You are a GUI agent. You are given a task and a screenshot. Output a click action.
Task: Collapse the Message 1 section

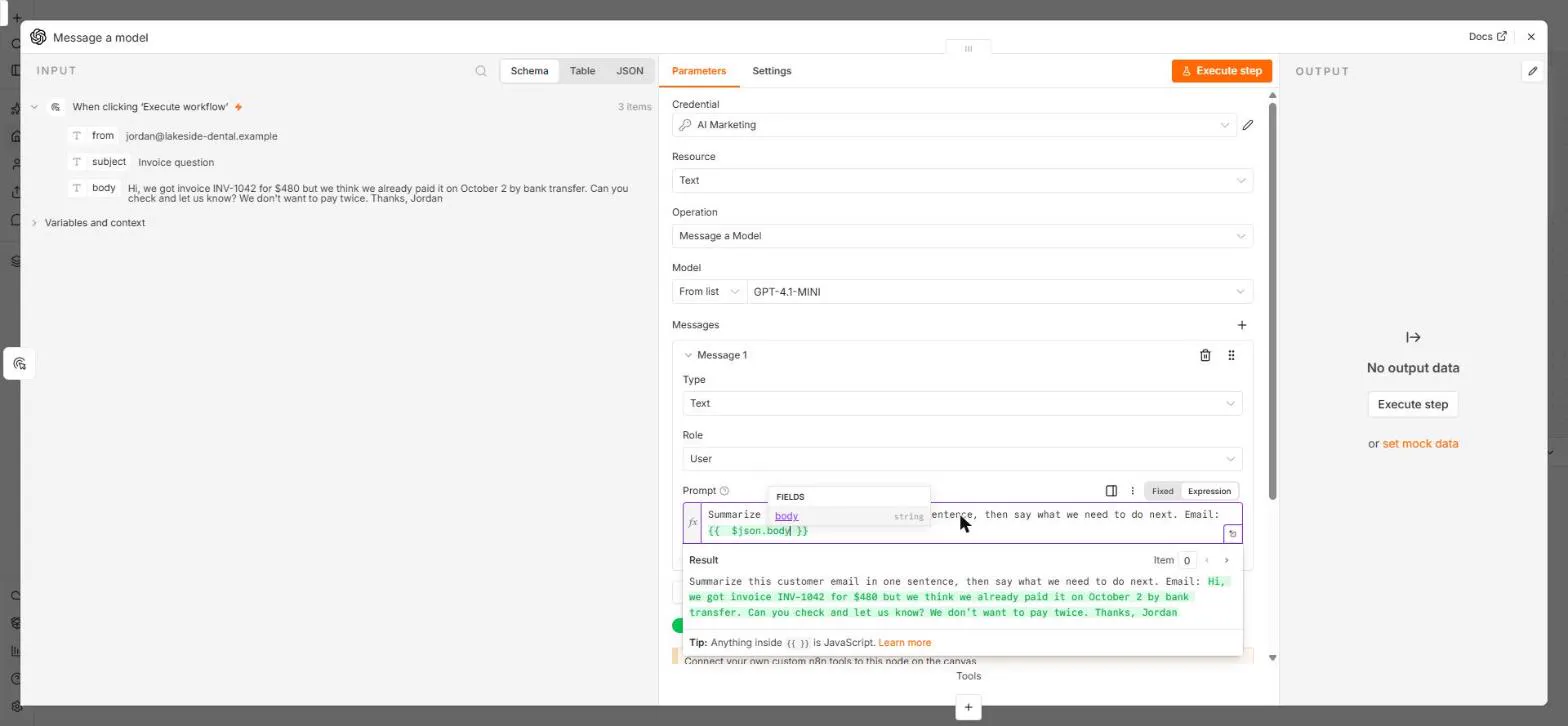coord(688,355)
